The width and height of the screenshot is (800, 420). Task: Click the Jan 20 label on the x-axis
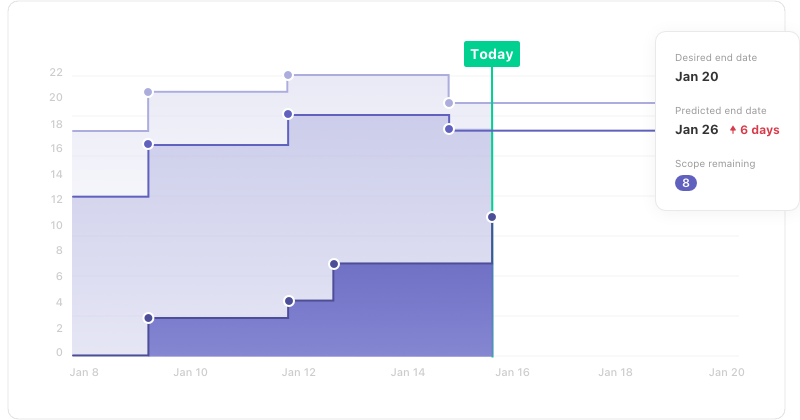tap(726, 372)
